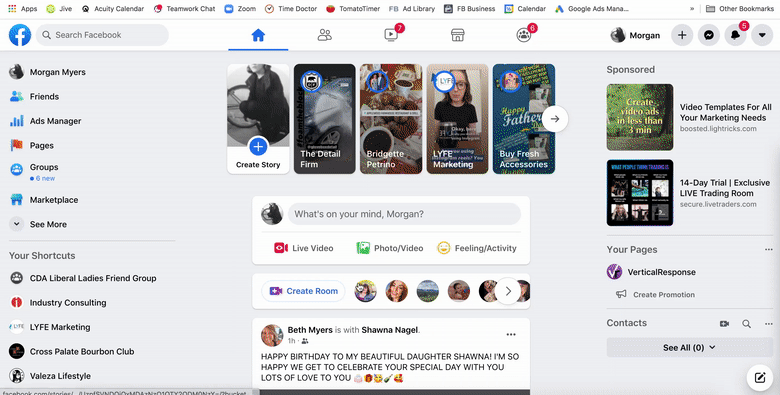Image resolution: width=780 pixels, height=395 pixels.
Task: View The Detail Firm story
Action: [324, 119]
